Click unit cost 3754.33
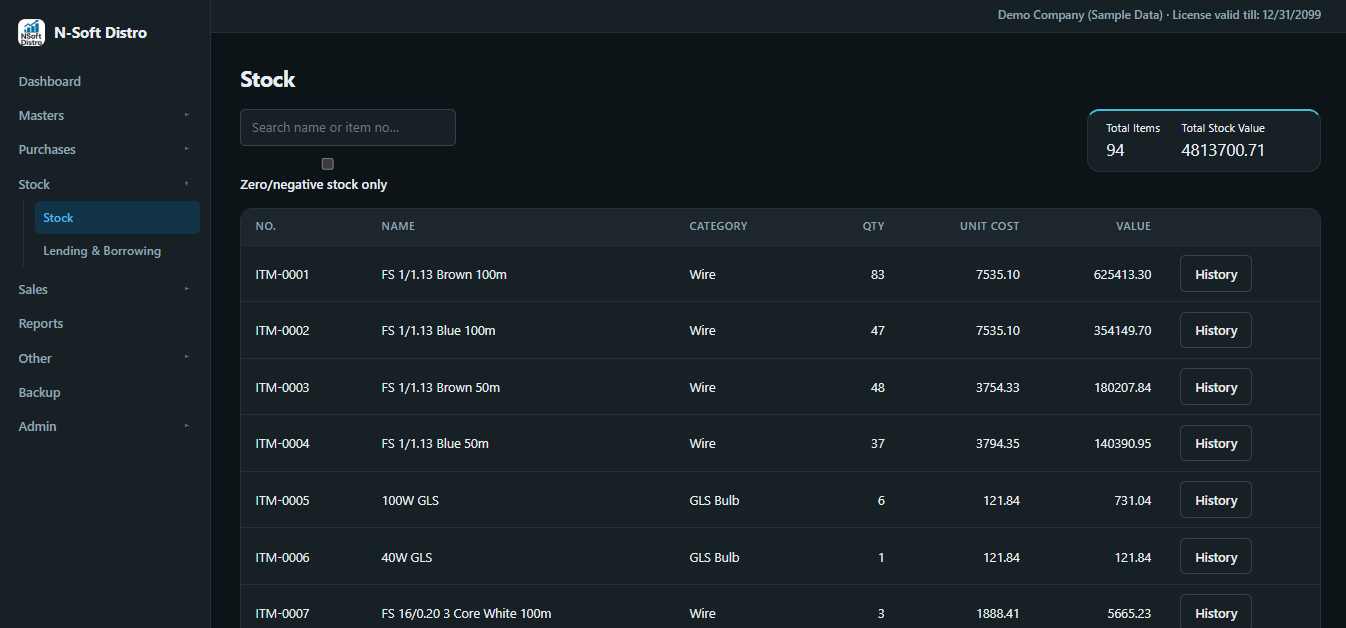The height and width of the screenshot is (628, 1346). point(998,387)
